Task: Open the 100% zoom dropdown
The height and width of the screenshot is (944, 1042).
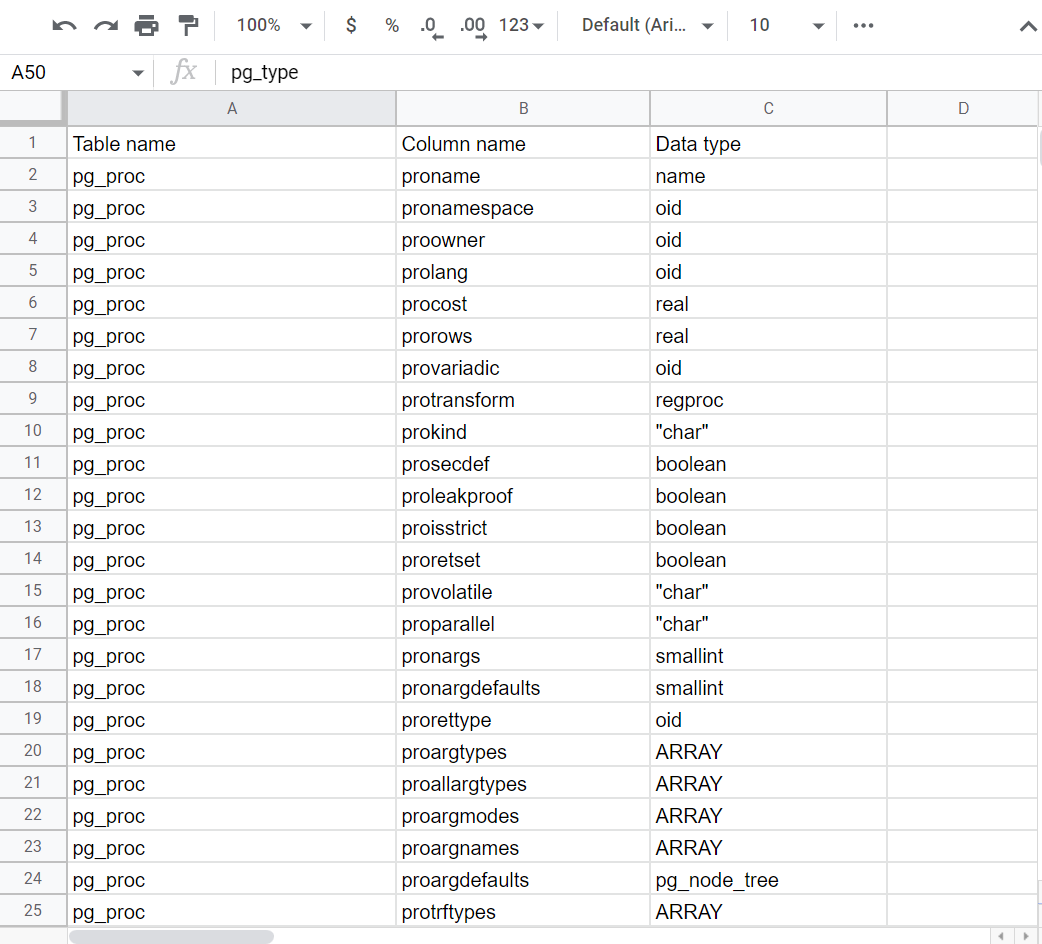Action: click(x=274, y=26)
